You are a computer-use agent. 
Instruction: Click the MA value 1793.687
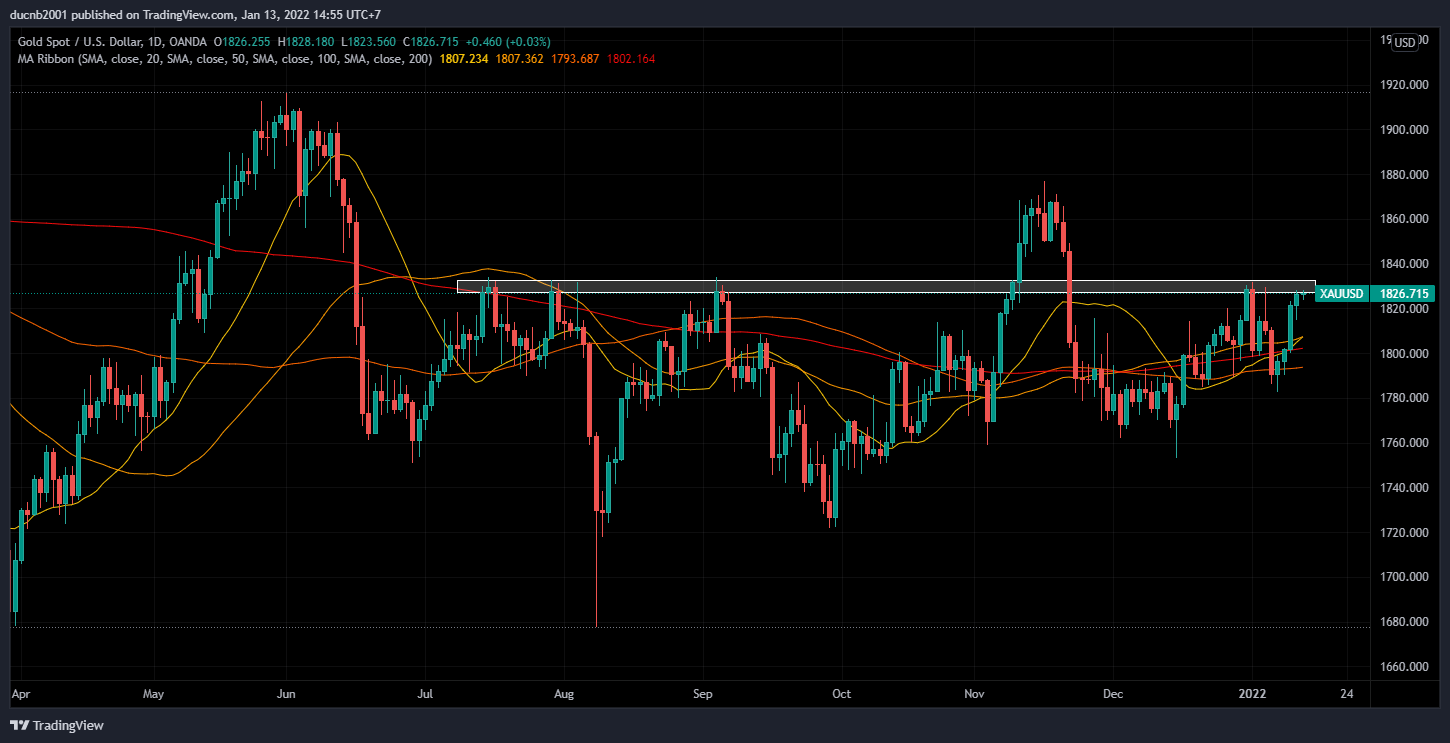point(575,59)
